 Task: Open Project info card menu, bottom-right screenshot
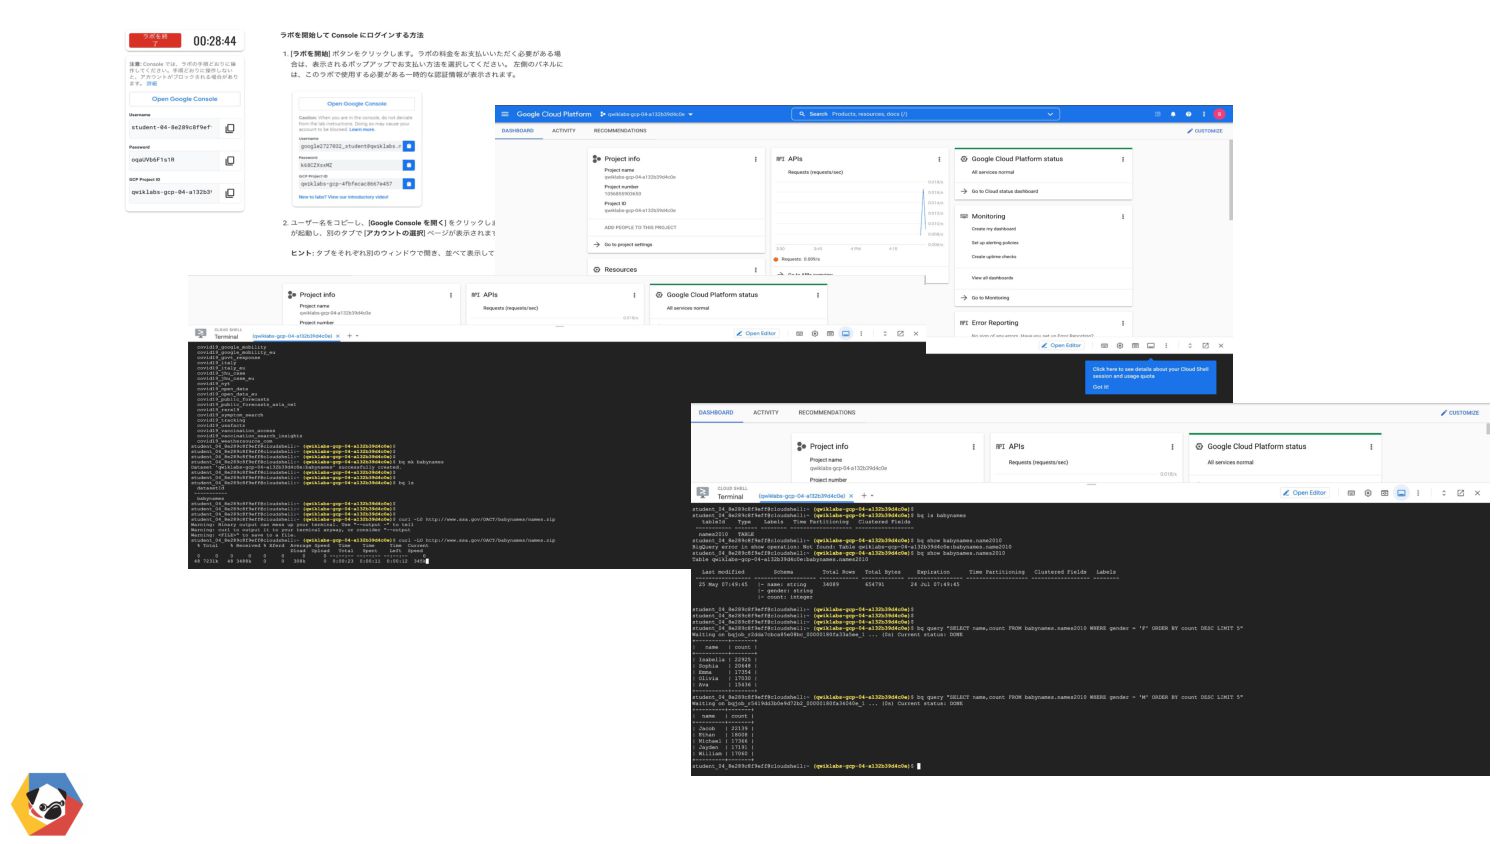coord(973,447)
